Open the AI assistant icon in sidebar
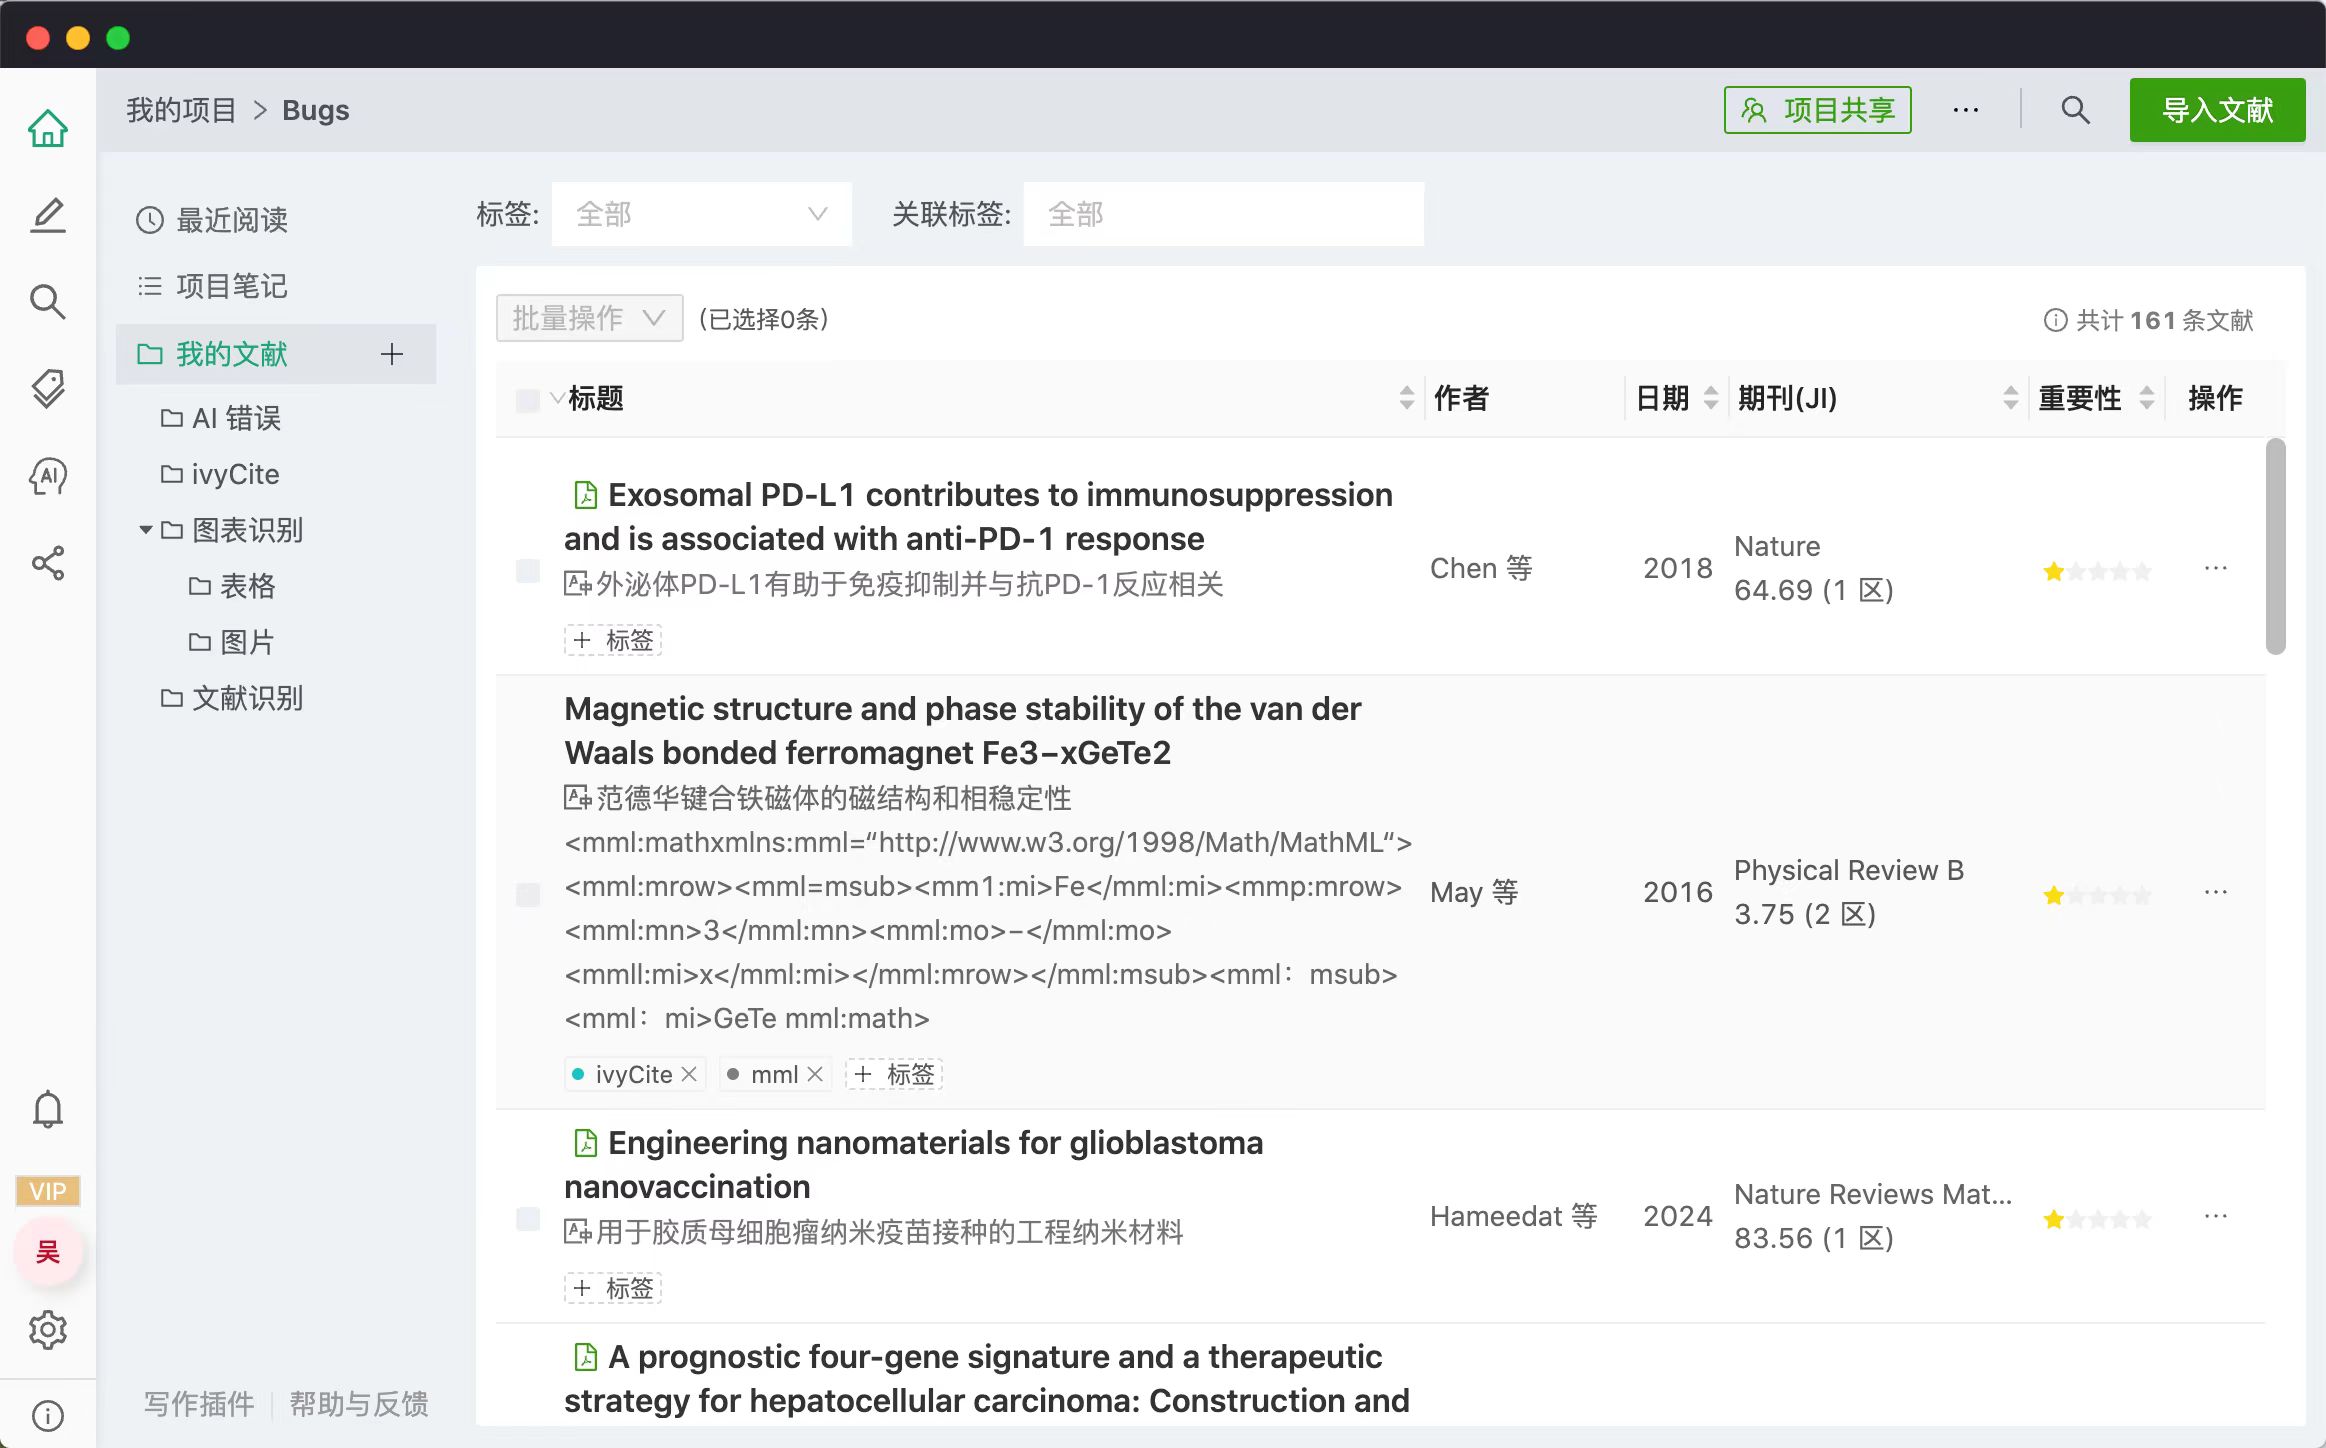Screen dimensions: 2326x1448 coord(47,476)
